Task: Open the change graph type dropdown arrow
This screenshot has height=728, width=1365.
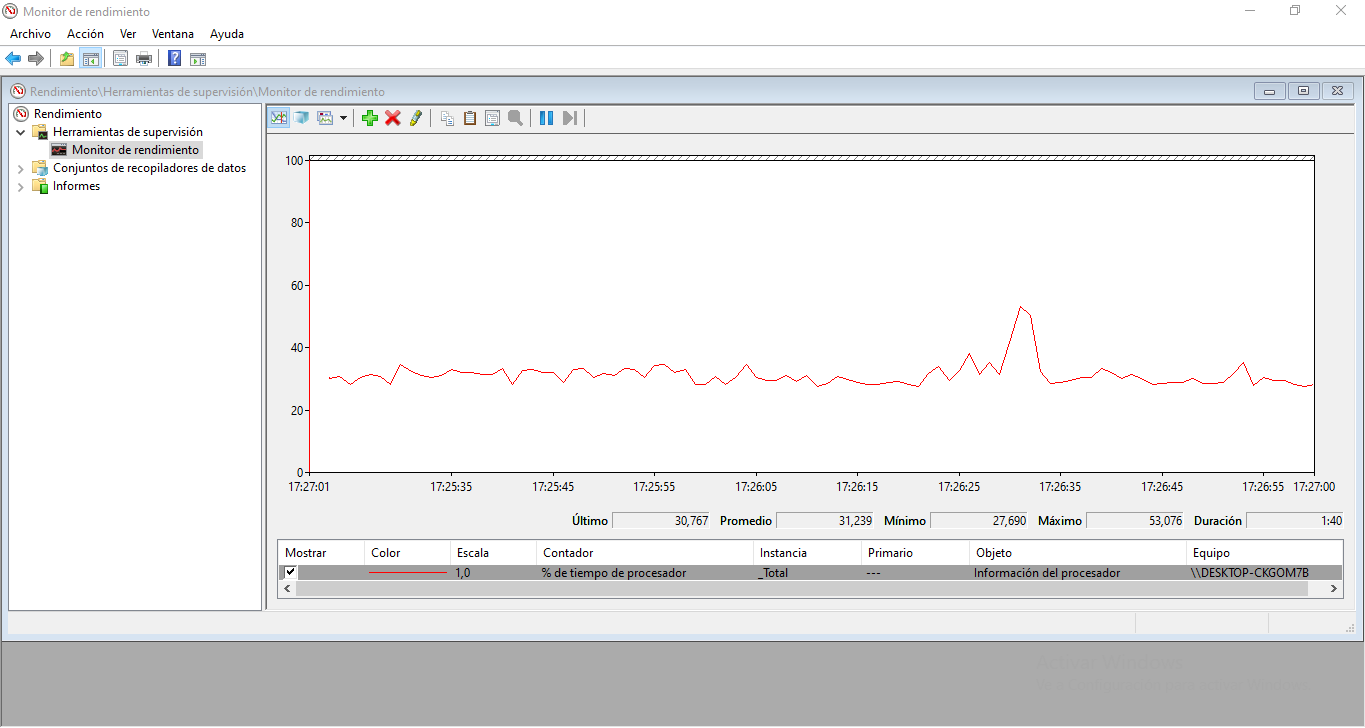Action: point(343,118)
